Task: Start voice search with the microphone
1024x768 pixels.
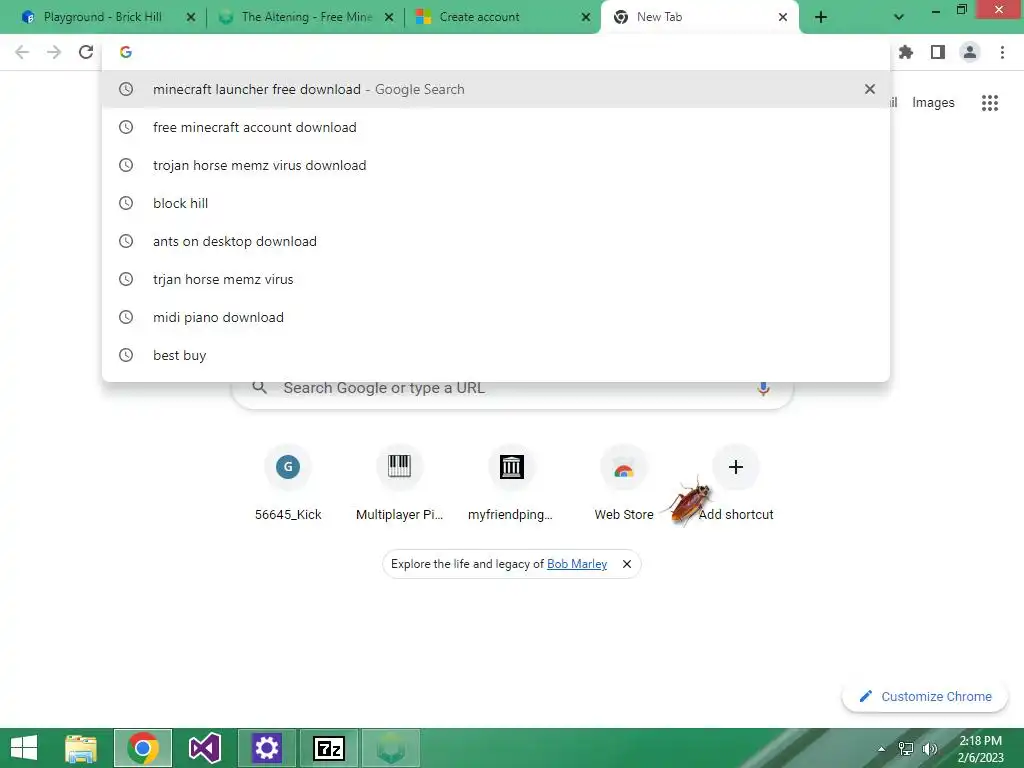Action: (763, 388)
